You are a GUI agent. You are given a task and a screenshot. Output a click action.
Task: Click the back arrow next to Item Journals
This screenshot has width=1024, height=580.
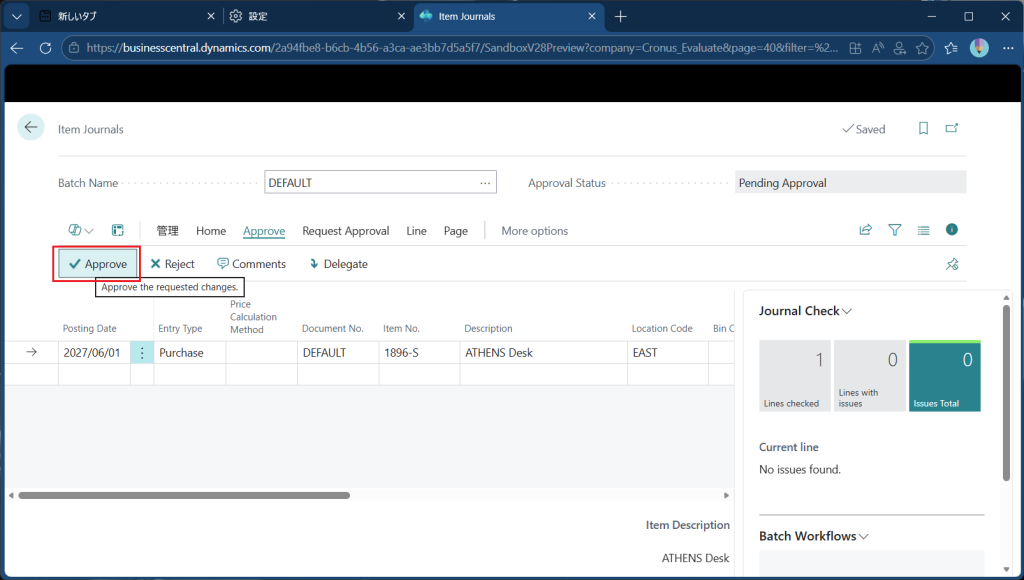coord(31,127)
